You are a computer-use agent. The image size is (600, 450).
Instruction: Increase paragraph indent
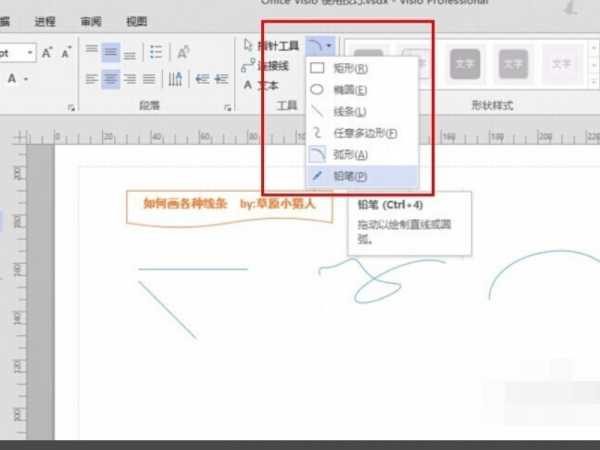221,79
